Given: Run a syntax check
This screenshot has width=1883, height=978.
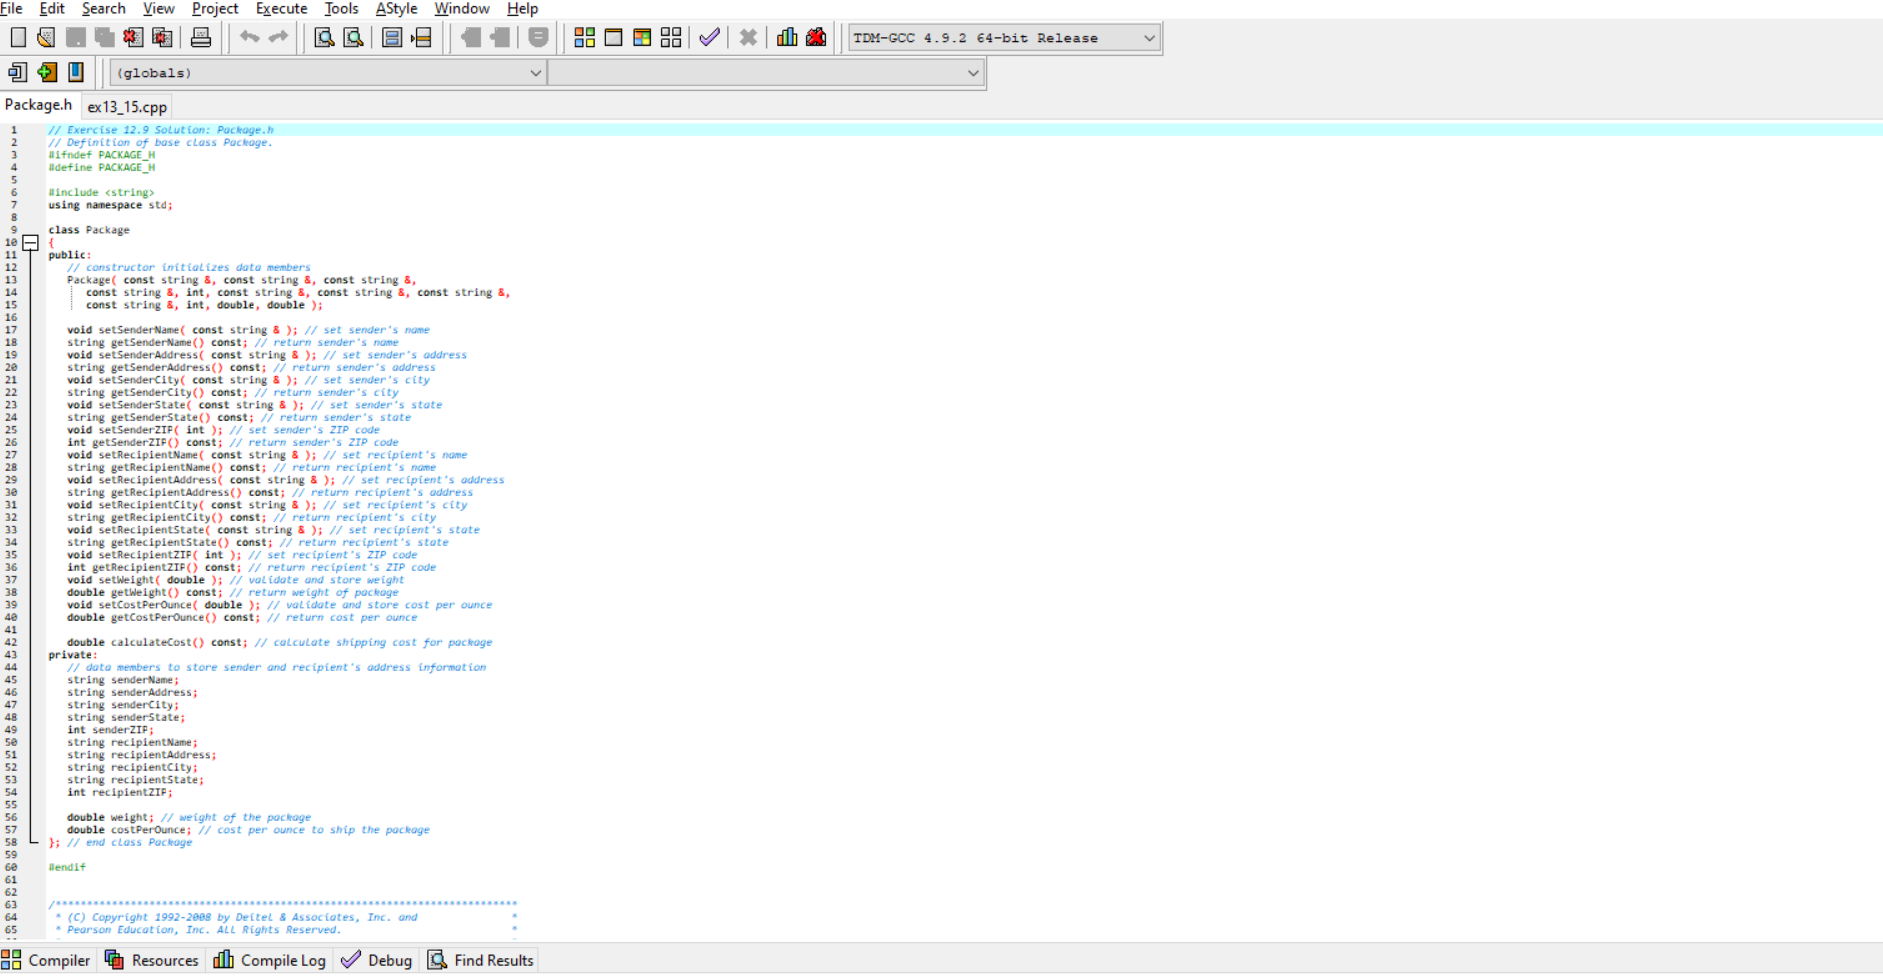Looking at the screenshot, I should point(709,36).
